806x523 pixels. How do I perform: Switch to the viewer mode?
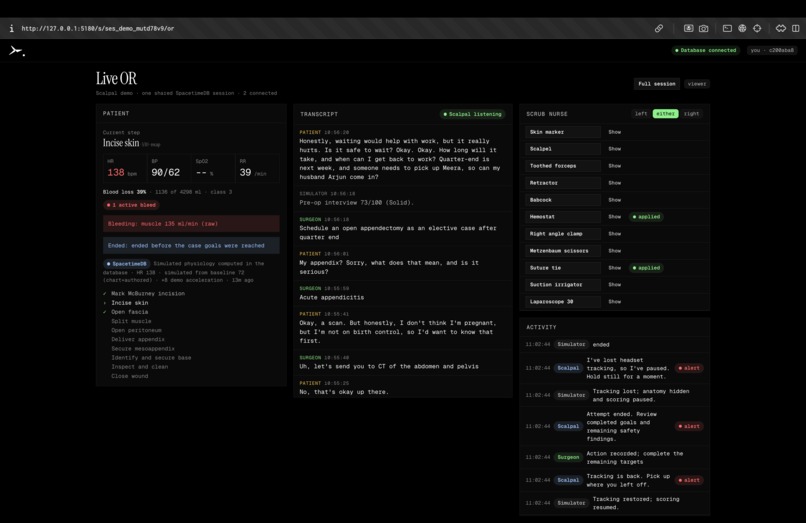697,84
